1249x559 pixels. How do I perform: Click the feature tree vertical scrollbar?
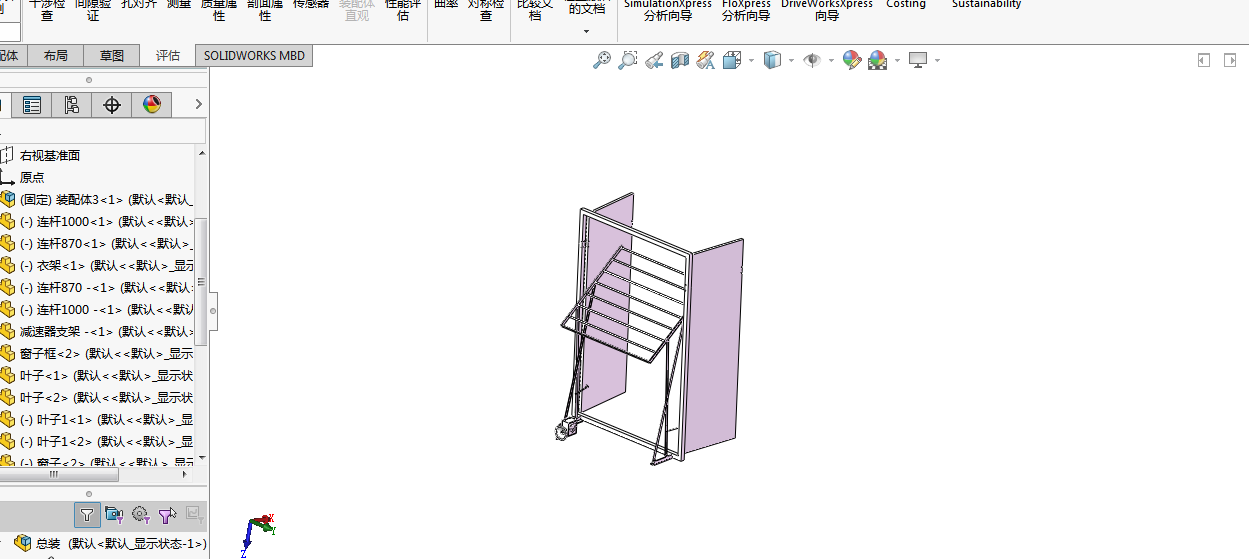pos(202,280)
